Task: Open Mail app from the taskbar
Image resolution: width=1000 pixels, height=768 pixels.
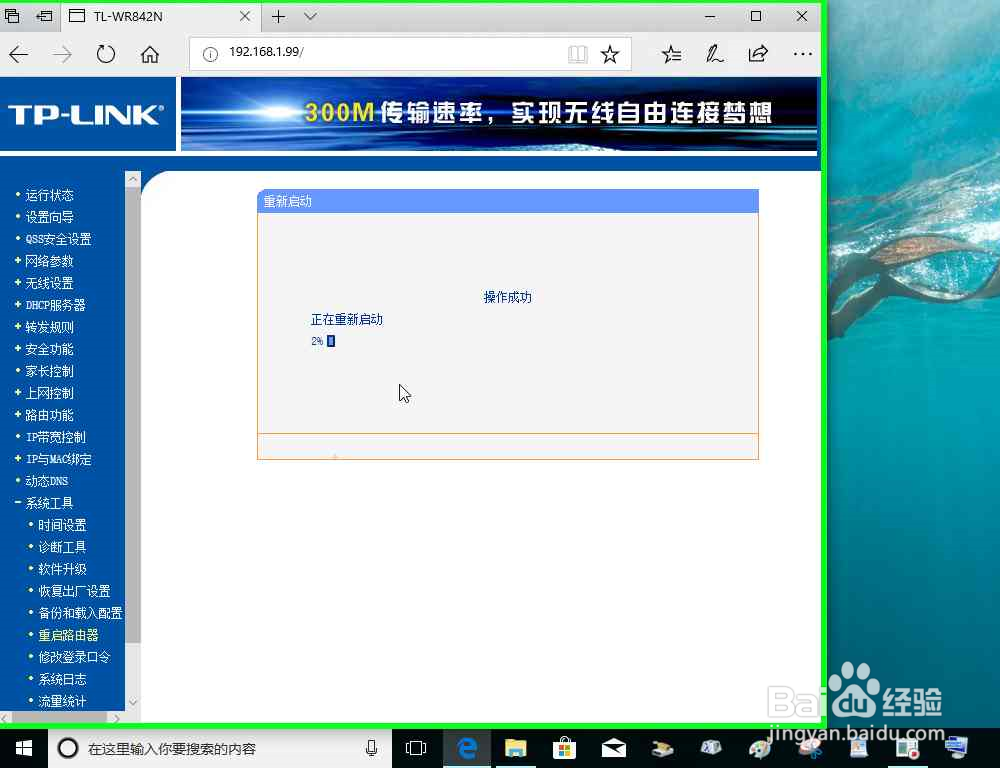Action: click(614, 748)
